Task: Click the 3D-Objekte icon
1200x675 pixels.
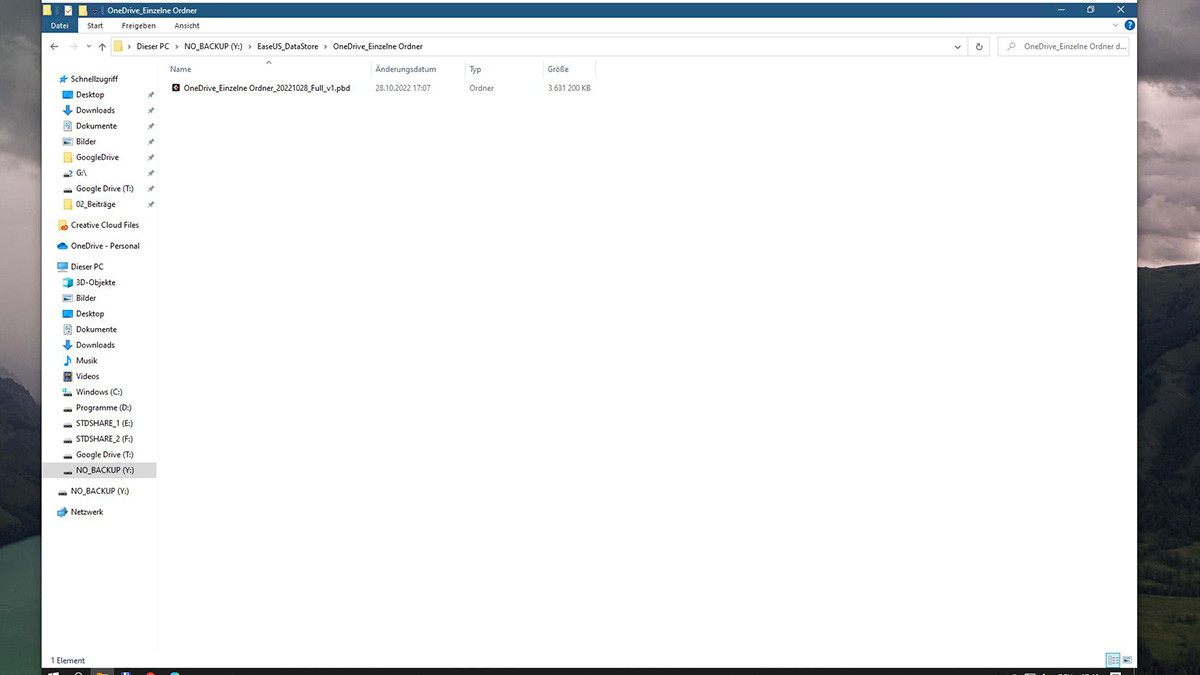Action: (x=68, y=283)
